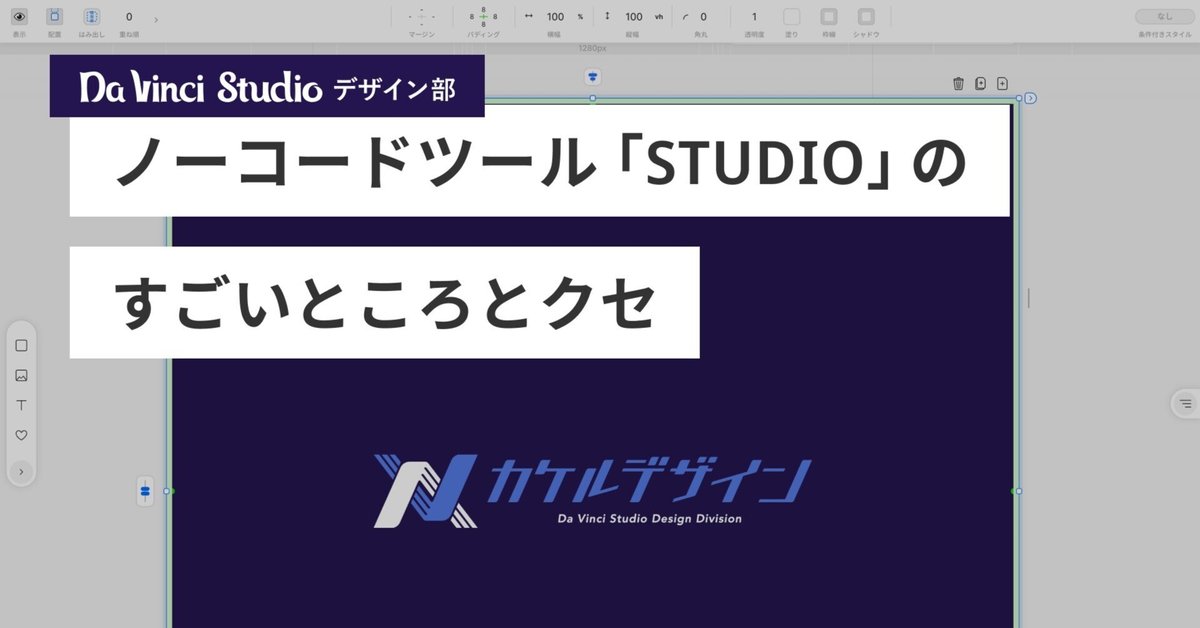Open the シャドウ shadow swatch

click(866, 17)
